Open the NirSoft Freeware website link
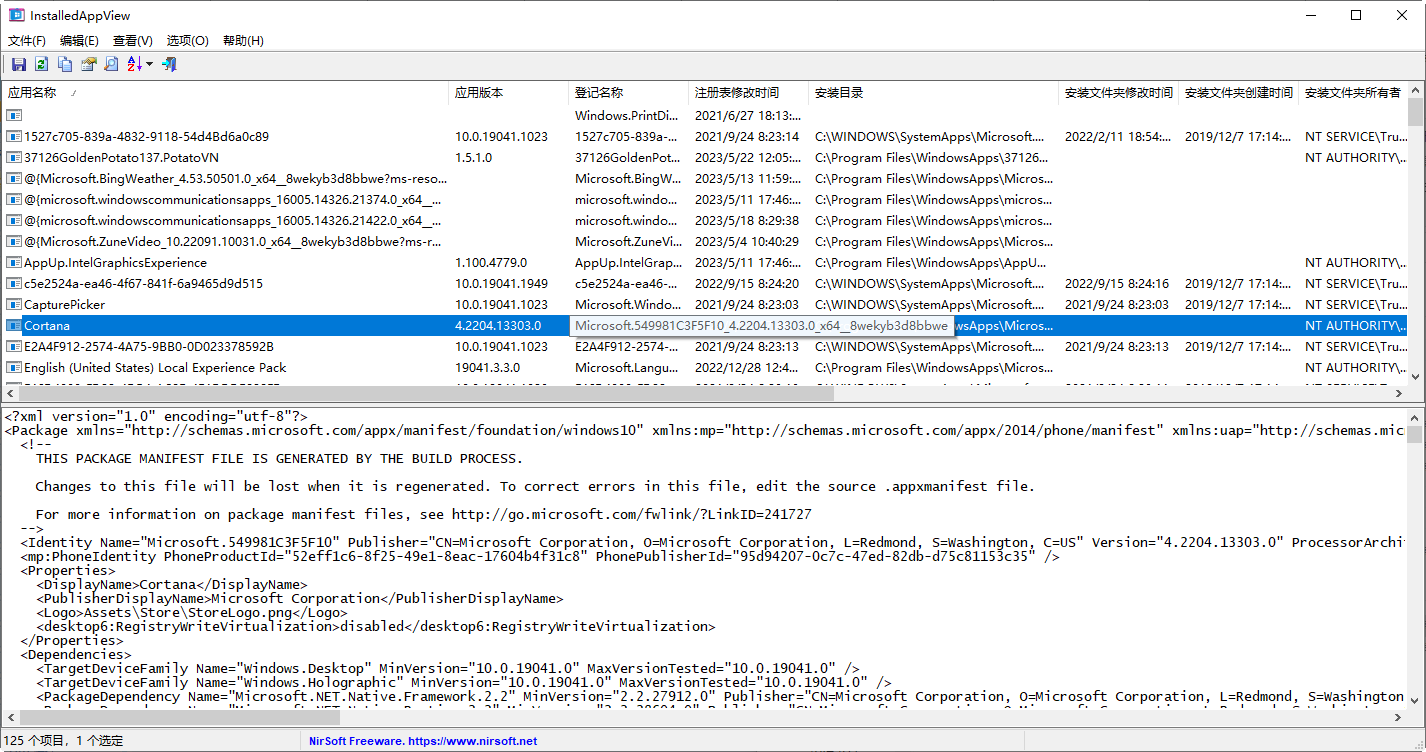Image resolution: width=1426 pixels, height=752 pixels. point(423,741)
